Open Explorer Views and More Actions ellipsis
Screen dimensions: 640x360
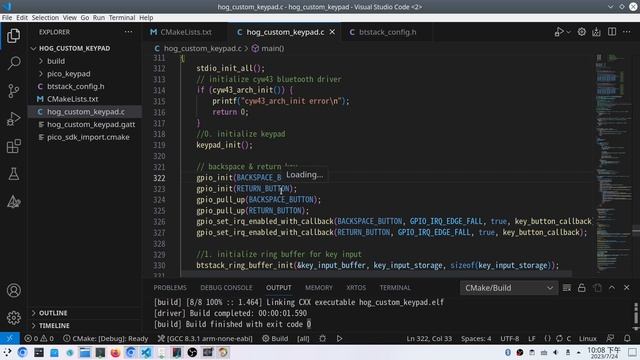(x=128, y=32)
